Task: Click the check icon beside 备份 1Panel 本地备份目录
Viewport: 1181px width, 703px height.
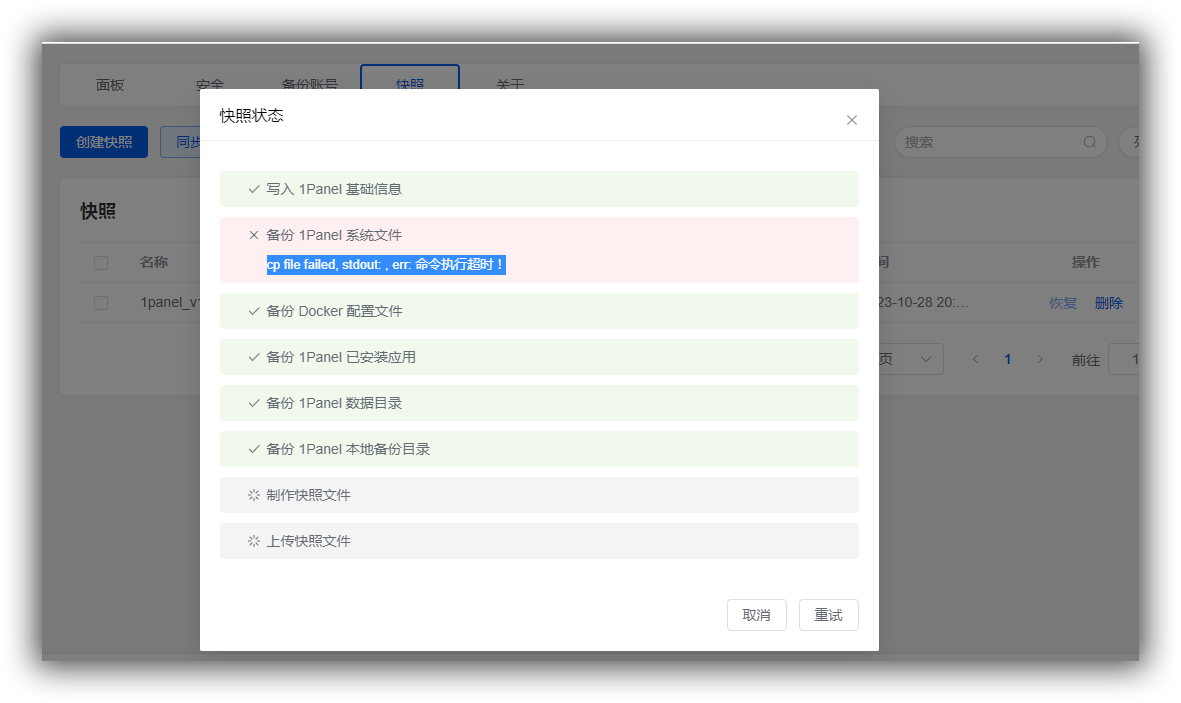Action: (x=254, y=449)
